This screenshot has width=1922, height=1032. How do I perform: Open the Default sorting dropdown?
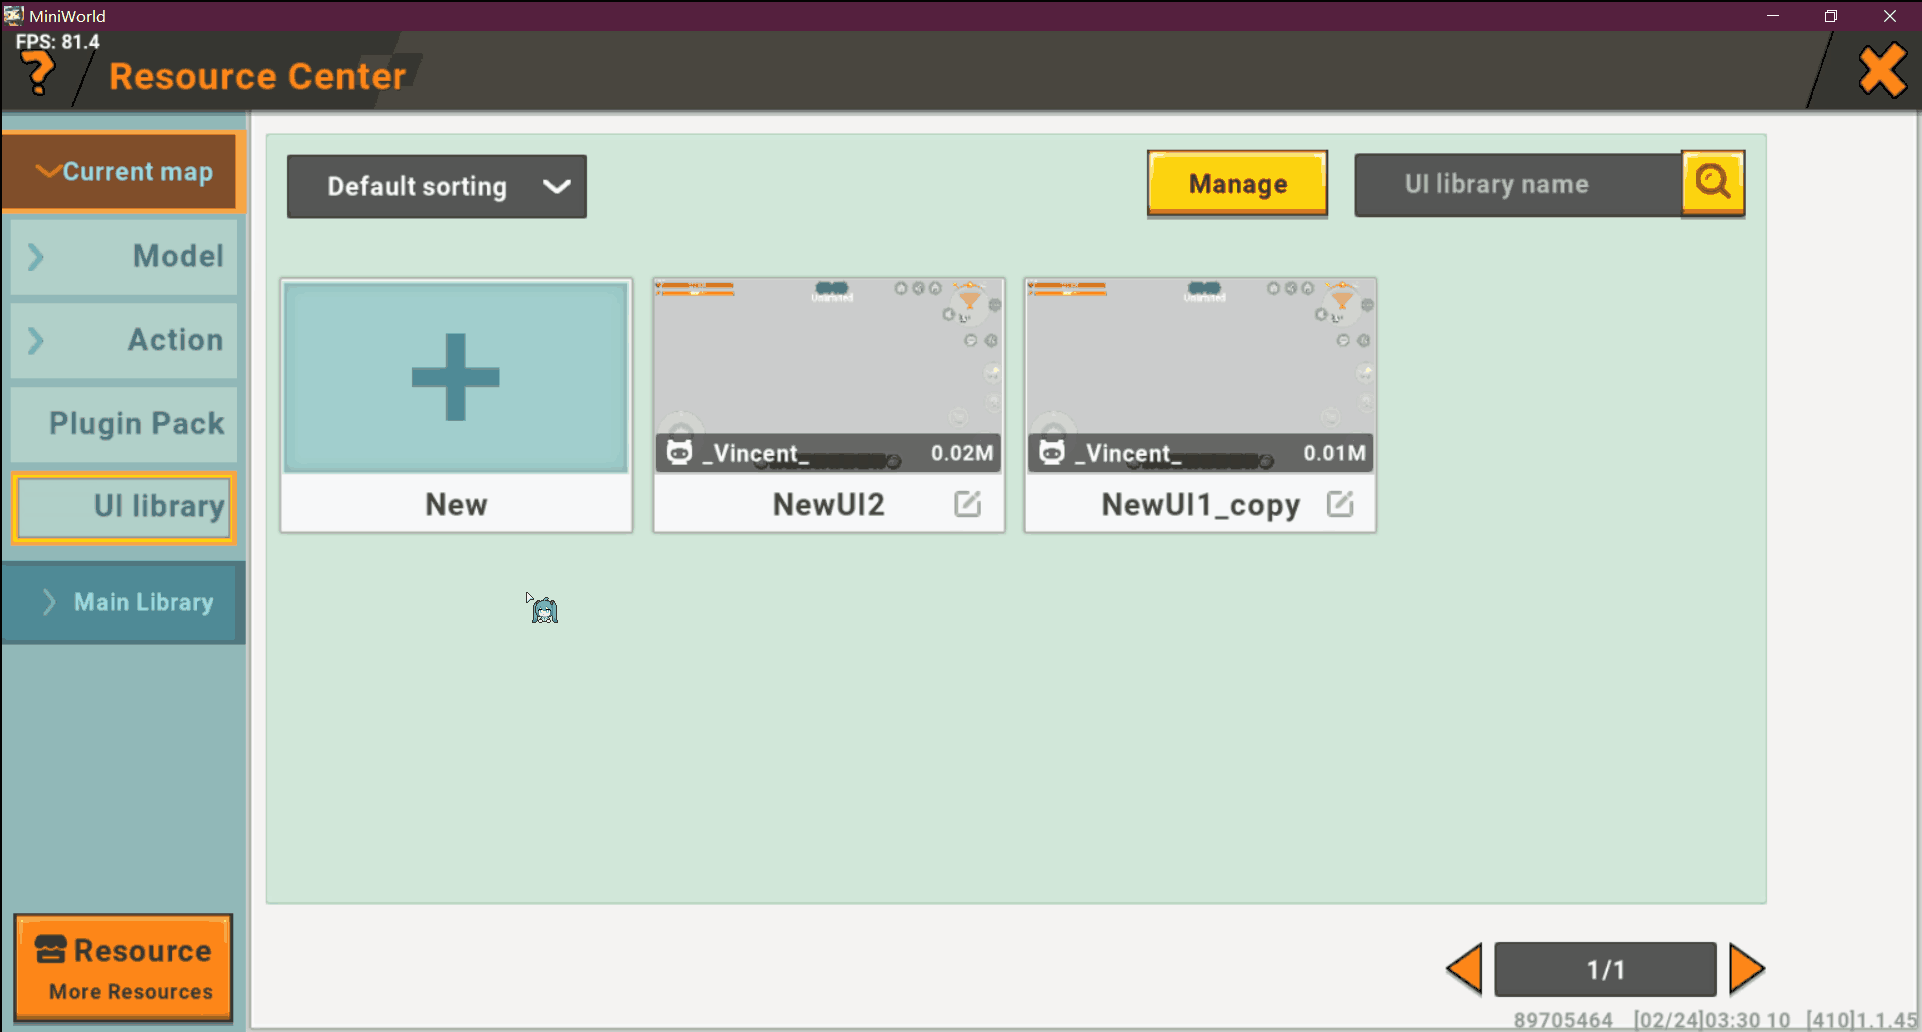(x=436, y=186)
